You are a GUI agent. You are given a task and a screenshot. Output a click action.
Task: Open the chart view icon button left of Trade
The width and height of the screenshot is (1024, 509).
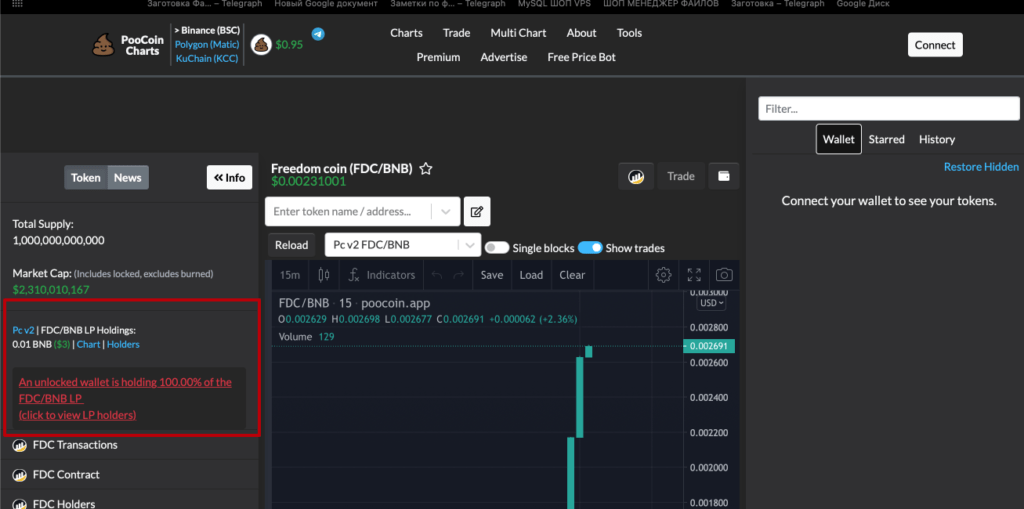636,176
